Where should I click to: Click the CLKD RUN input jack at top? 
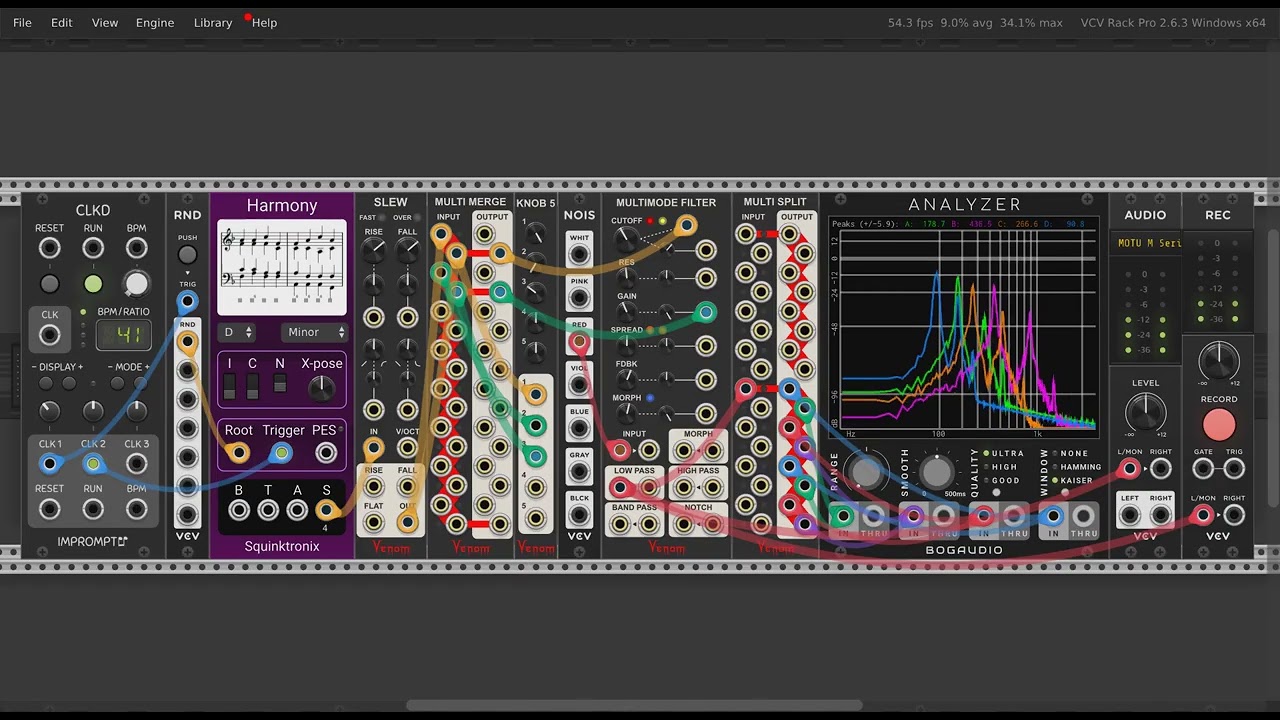(x=93, y=248)
